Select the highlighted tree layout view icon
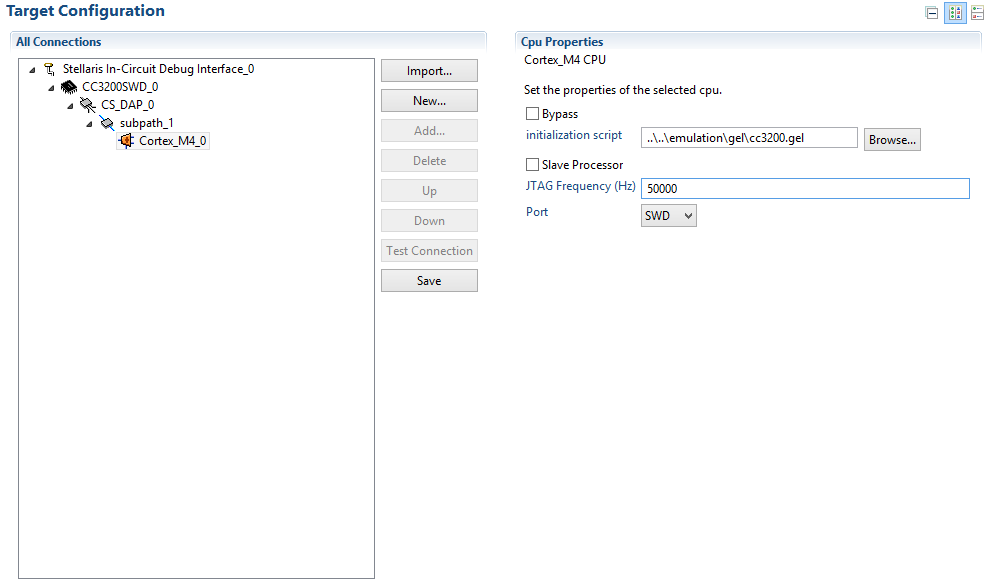 [x=955, y=13]
